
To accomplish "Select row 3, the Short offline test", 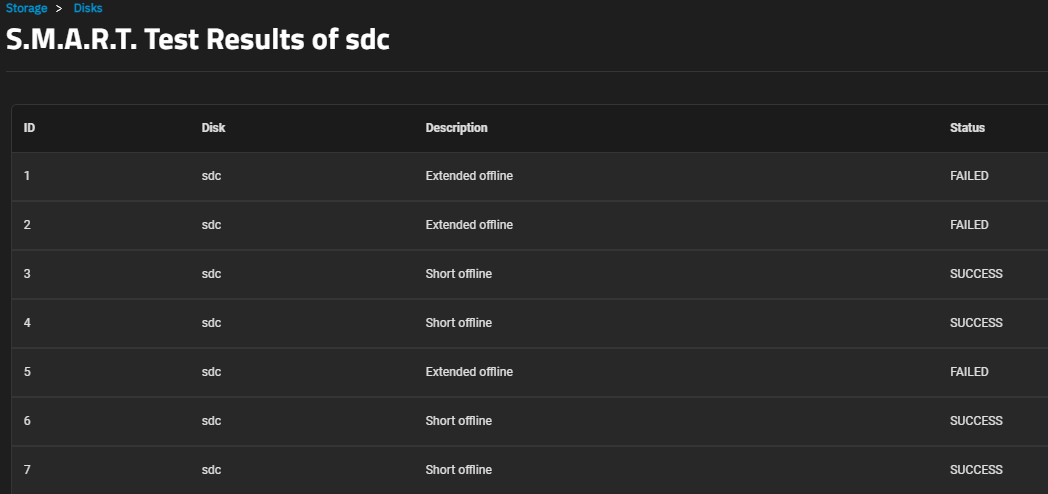I will (529, 274).
